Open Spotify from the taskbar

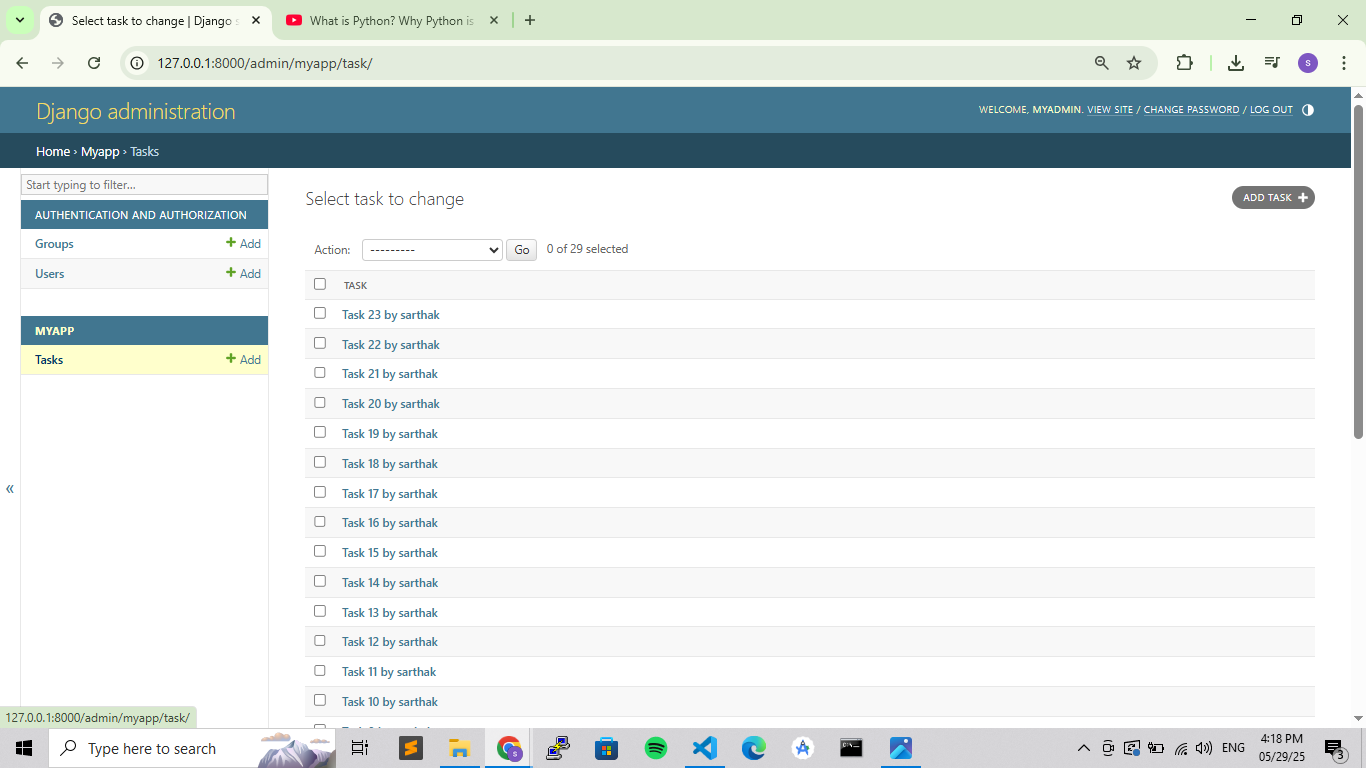656,748
